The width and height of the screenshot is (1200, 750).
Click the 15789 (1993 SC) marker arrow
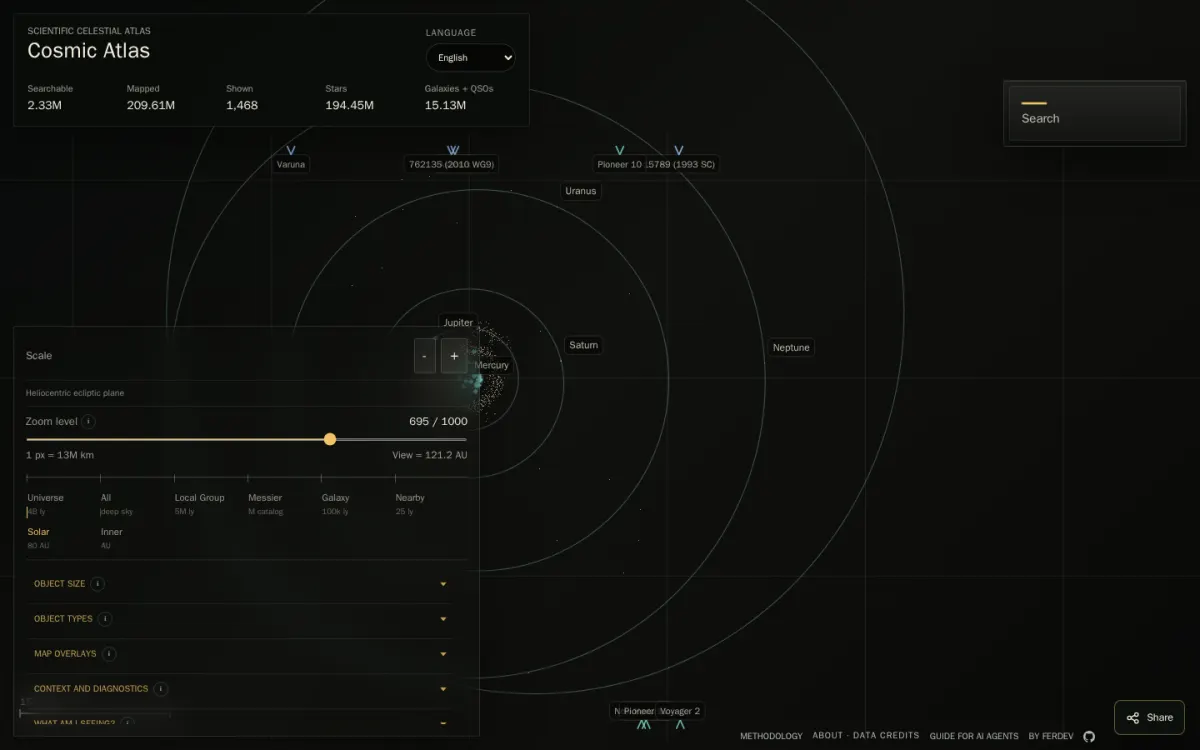point(679,150)
